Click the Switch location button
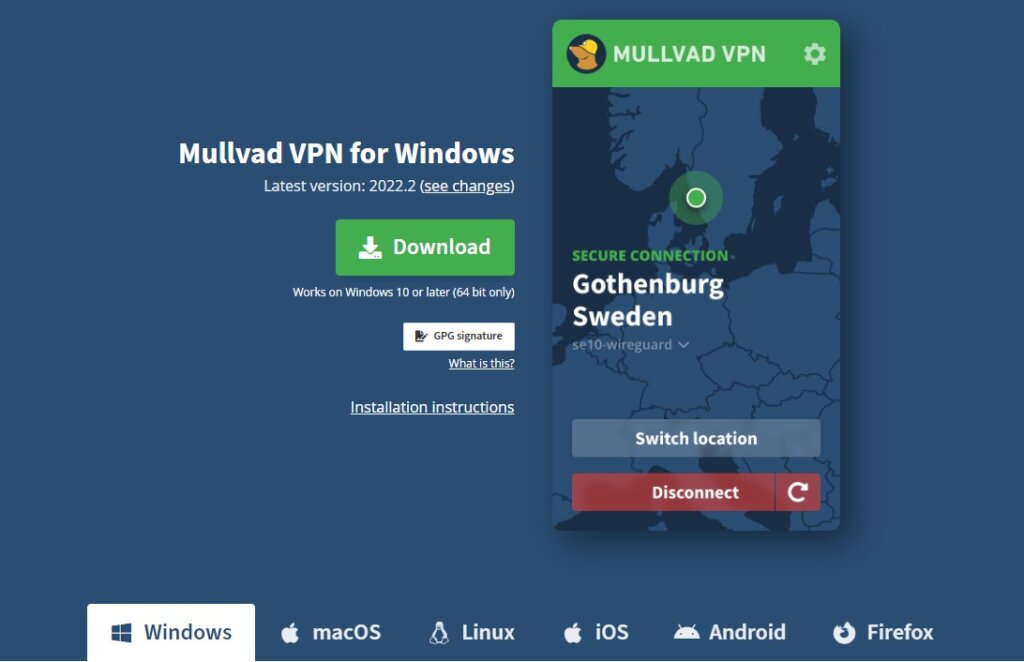The width and height of the screenshot is (1024, 662). [x=696, y=438]
